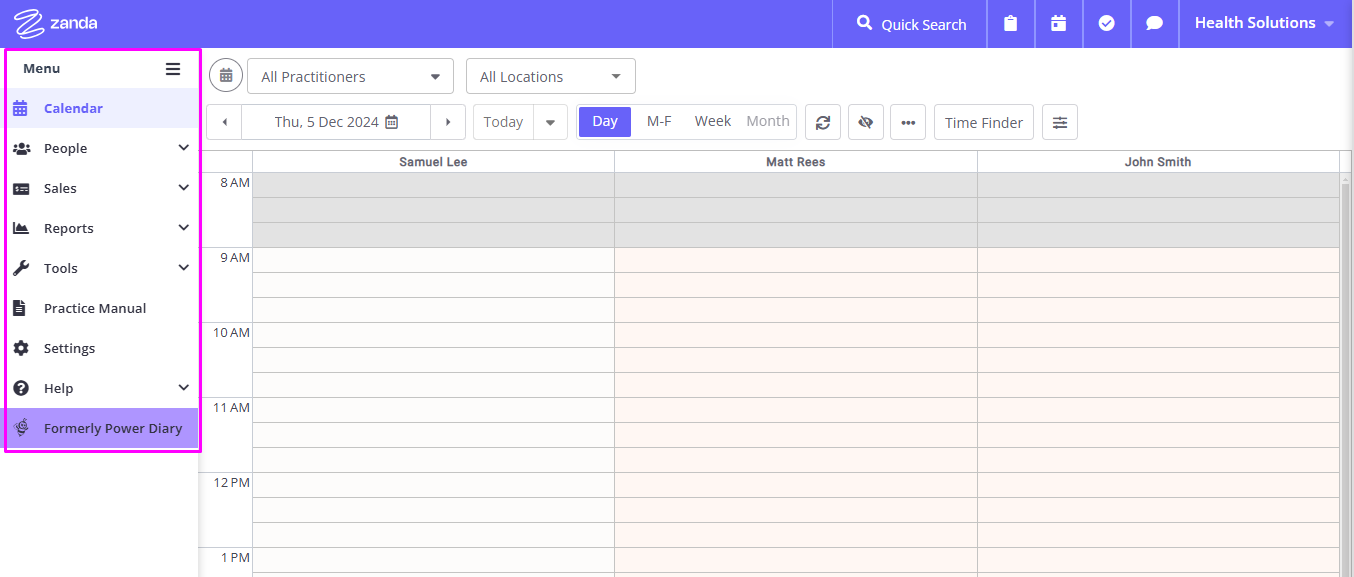The height and width of the screenshot is (577, 1354).
Task: Refresh the calendar view
Action: point(822,122)
